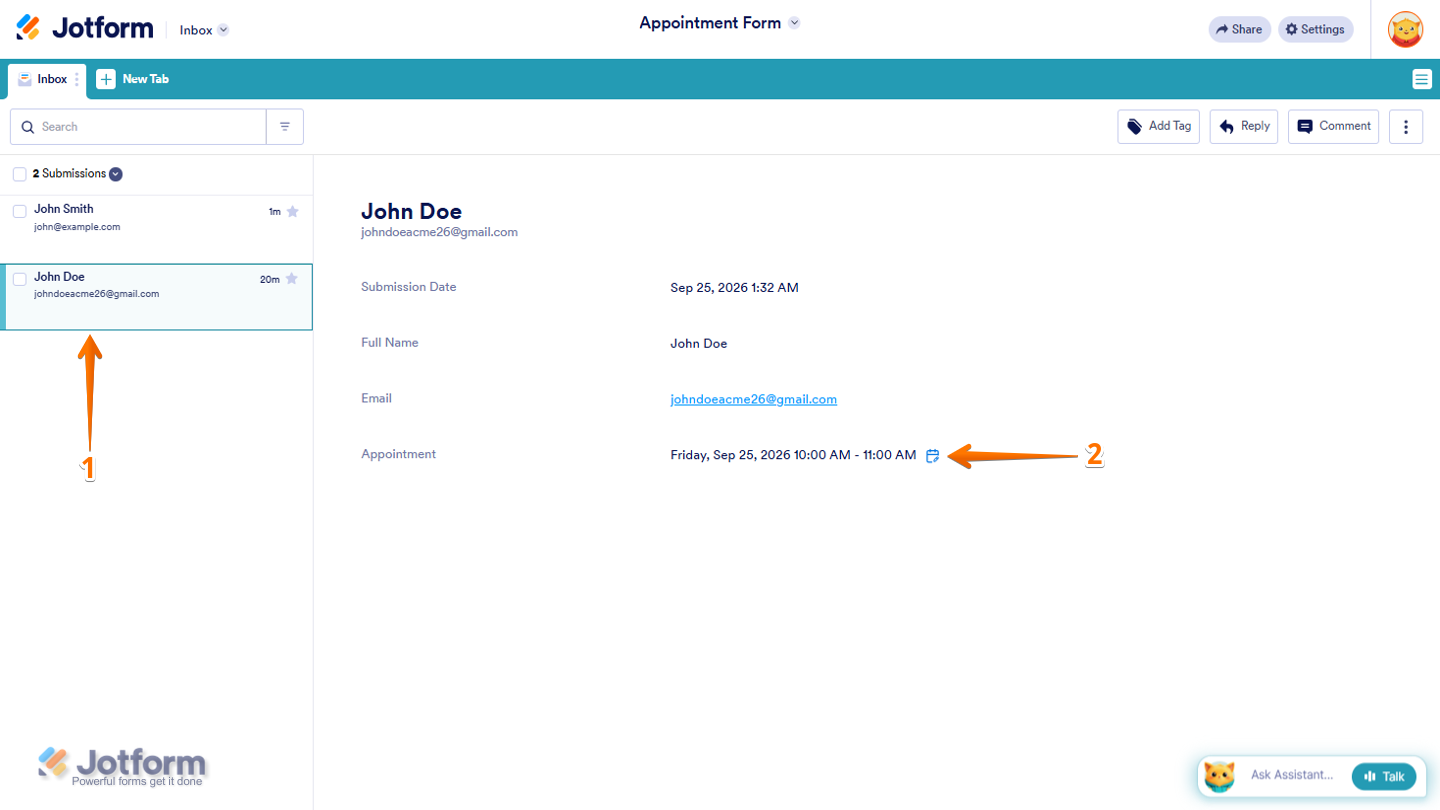This screenshot has width=1440, height=810.
Task: Open the johndoeacme26@gmail.com email link
Action: (x=753, y=399)
